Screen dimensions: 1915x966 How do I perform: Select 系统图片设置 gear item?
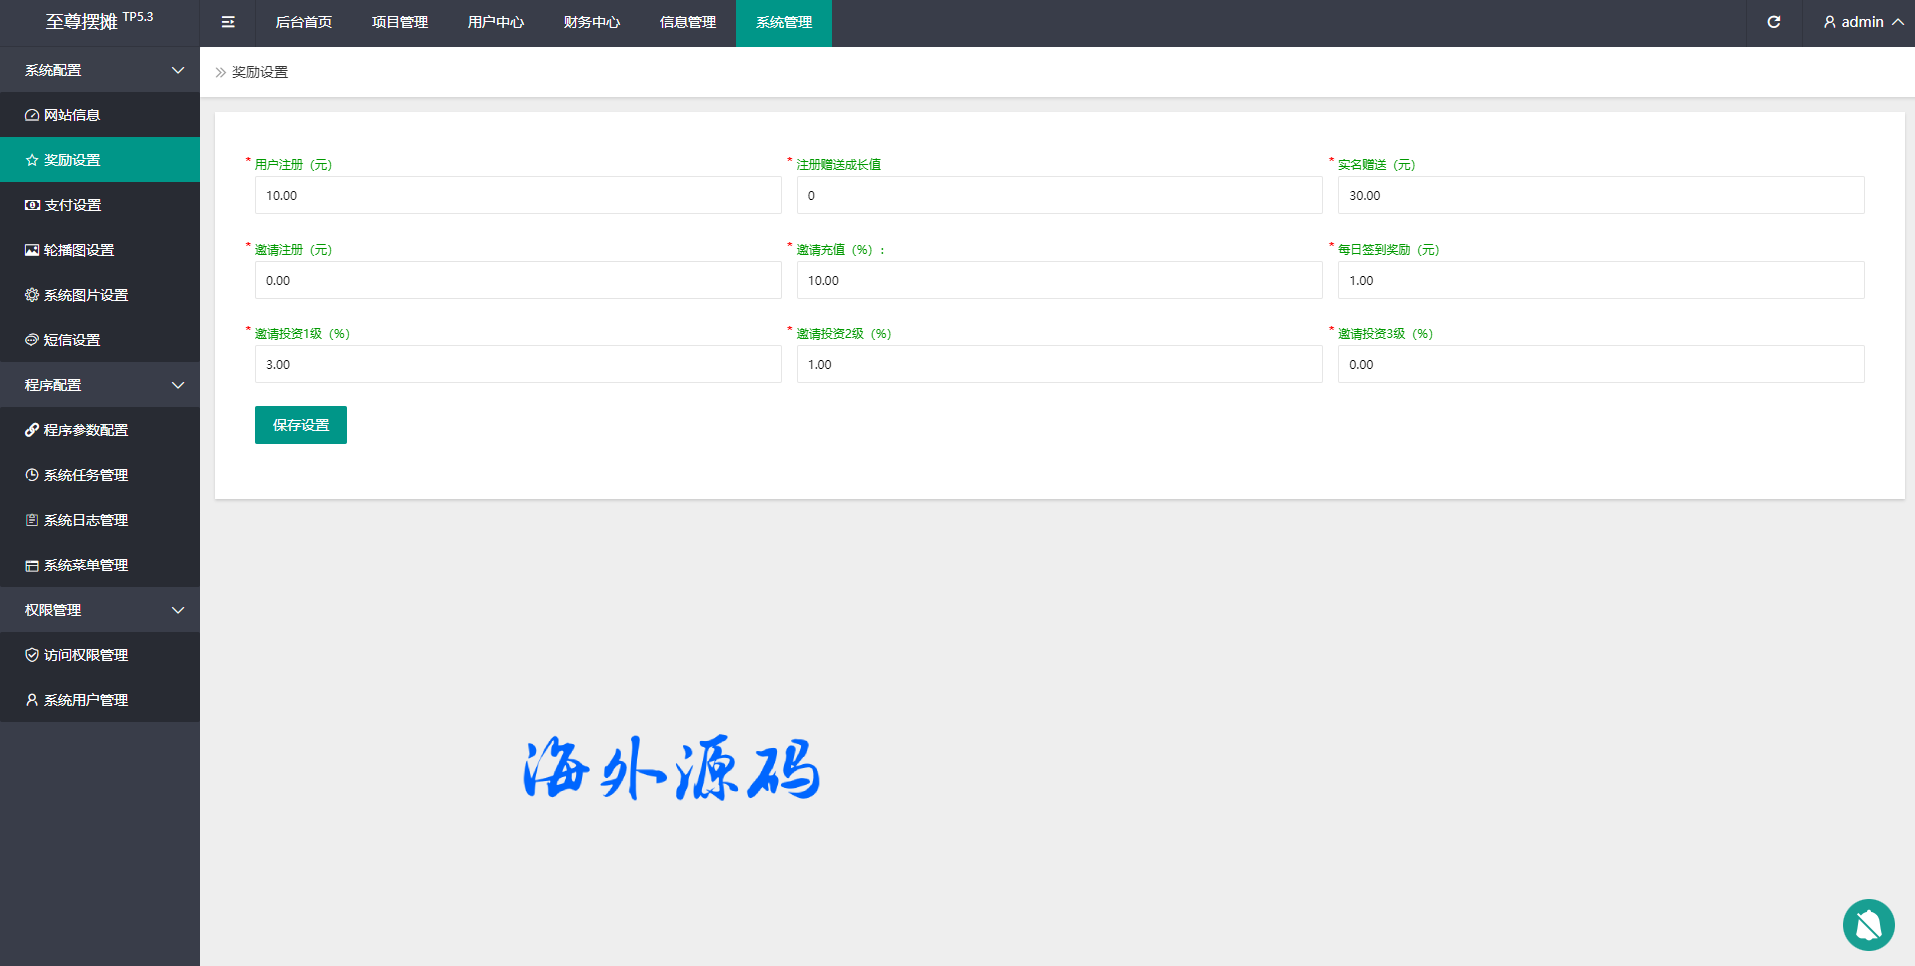pos(32,295)
